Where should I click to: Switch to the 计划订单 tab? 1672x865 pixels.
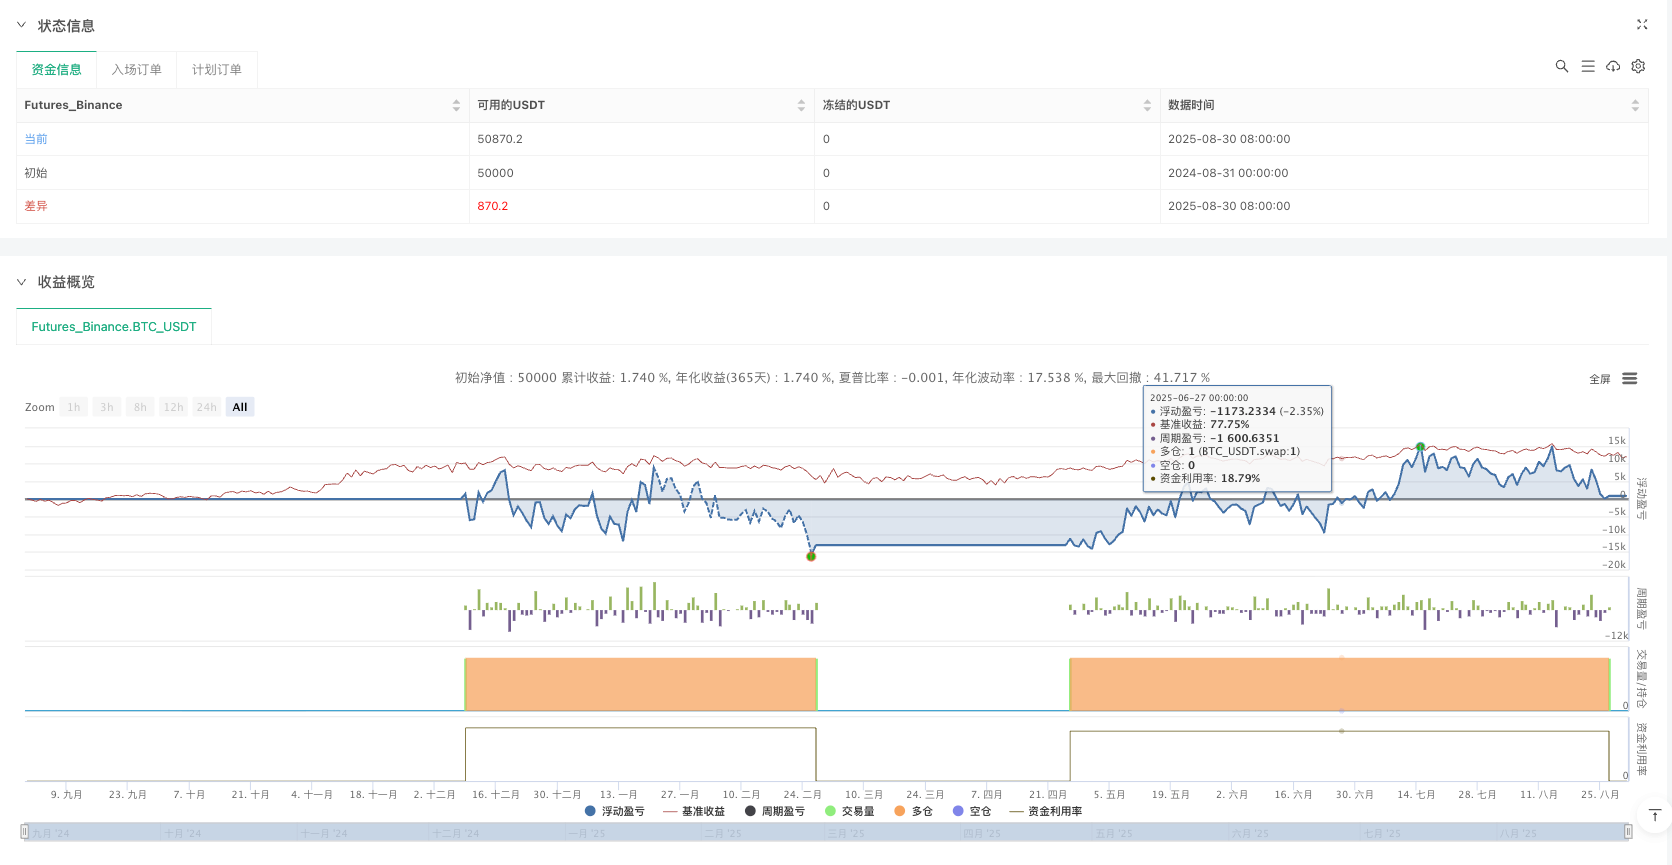[x=217, y=70]
